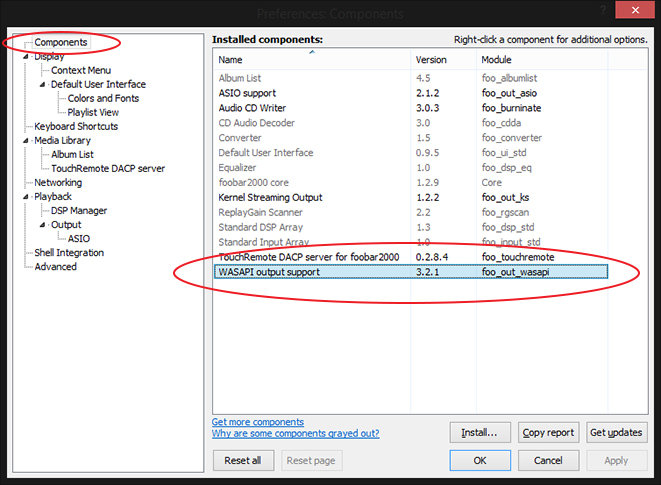Select WASAPI output support component

(x=411, y=272)
